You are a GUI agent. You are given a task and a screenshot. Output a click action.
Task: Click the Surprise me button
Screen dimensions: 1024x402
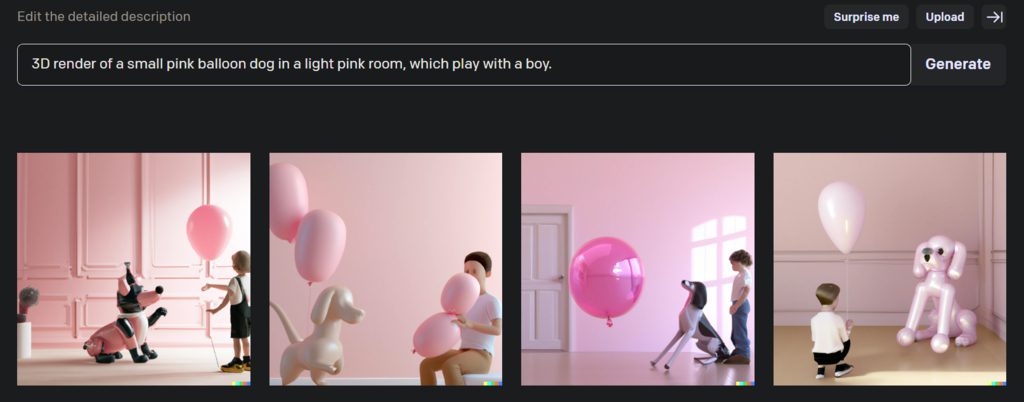click(x=866, y=17)
